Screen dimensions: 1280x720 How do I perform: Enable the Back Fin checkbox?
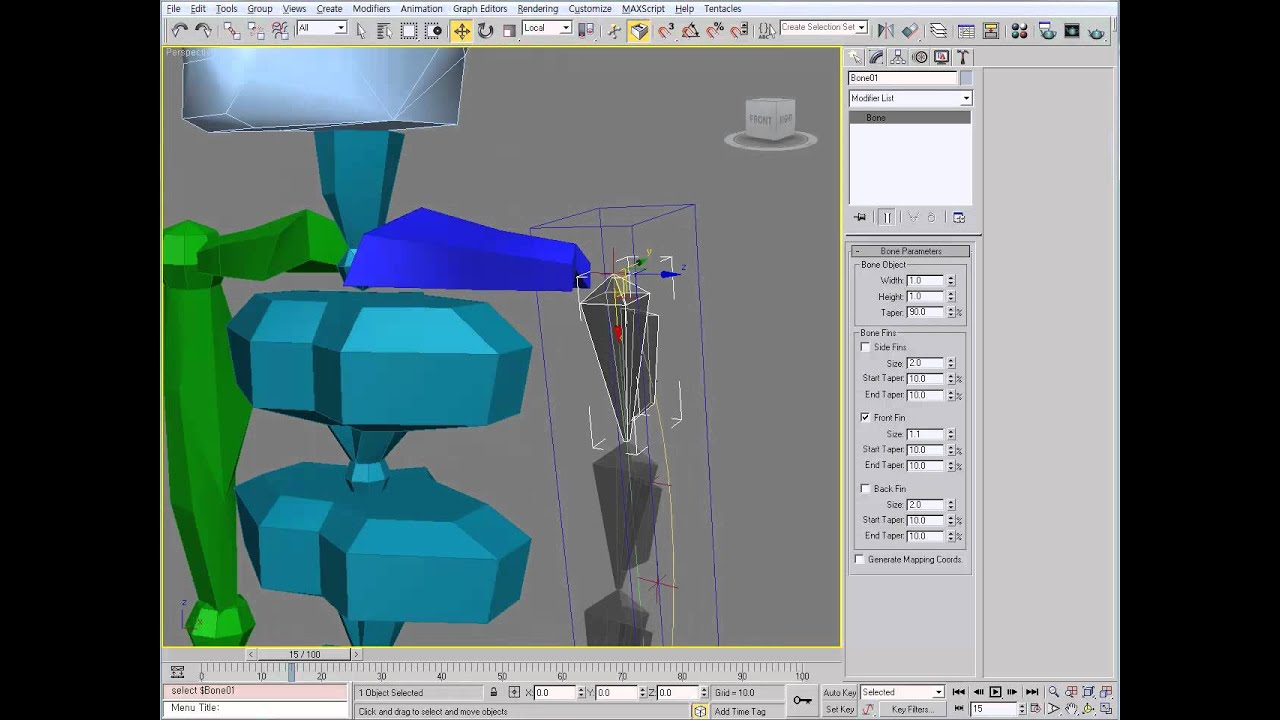[x=865, y=488]
